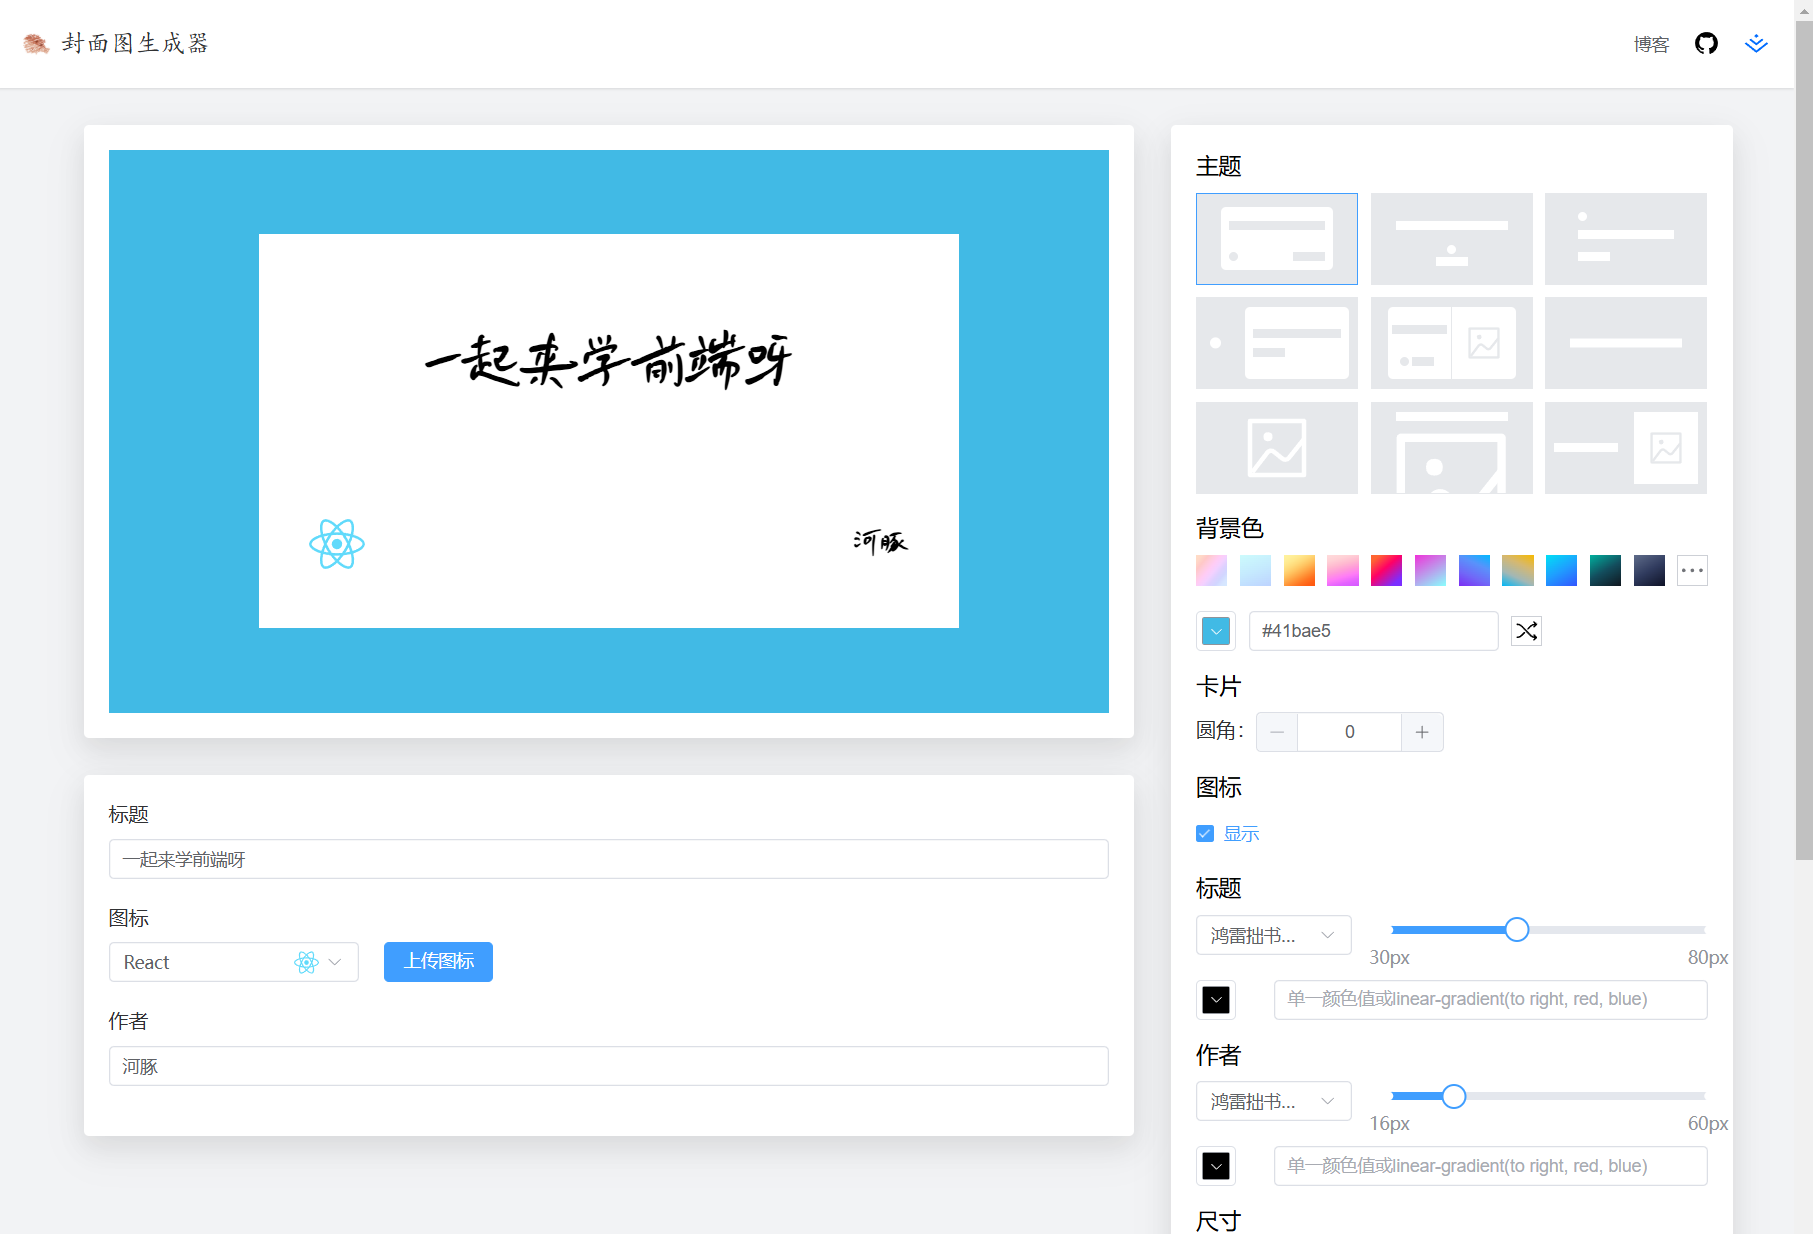Select the full image only theme thumbnail
Screen dimensions: 1813x1234
[1277, 448]
